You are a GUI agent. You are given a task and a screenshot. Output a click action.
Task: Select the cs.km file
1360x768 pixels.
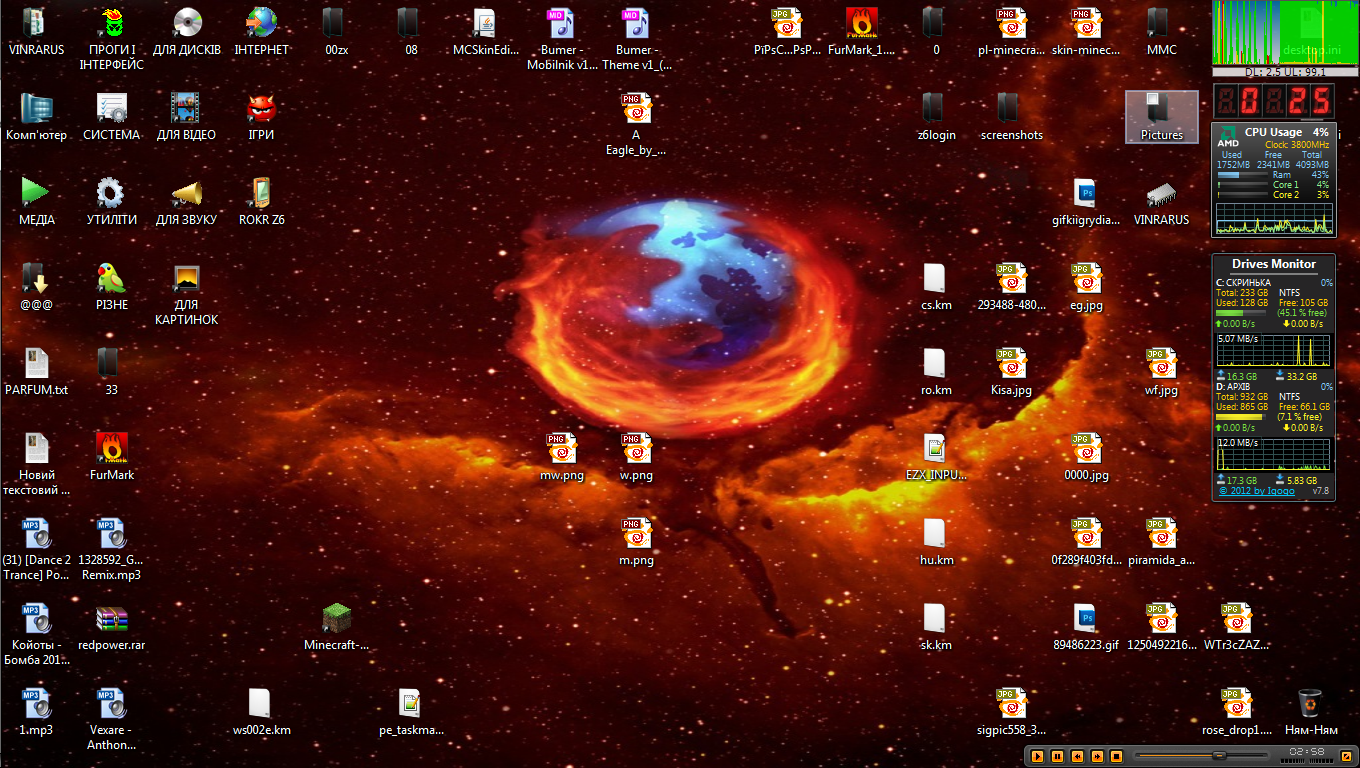click(936, 287)
